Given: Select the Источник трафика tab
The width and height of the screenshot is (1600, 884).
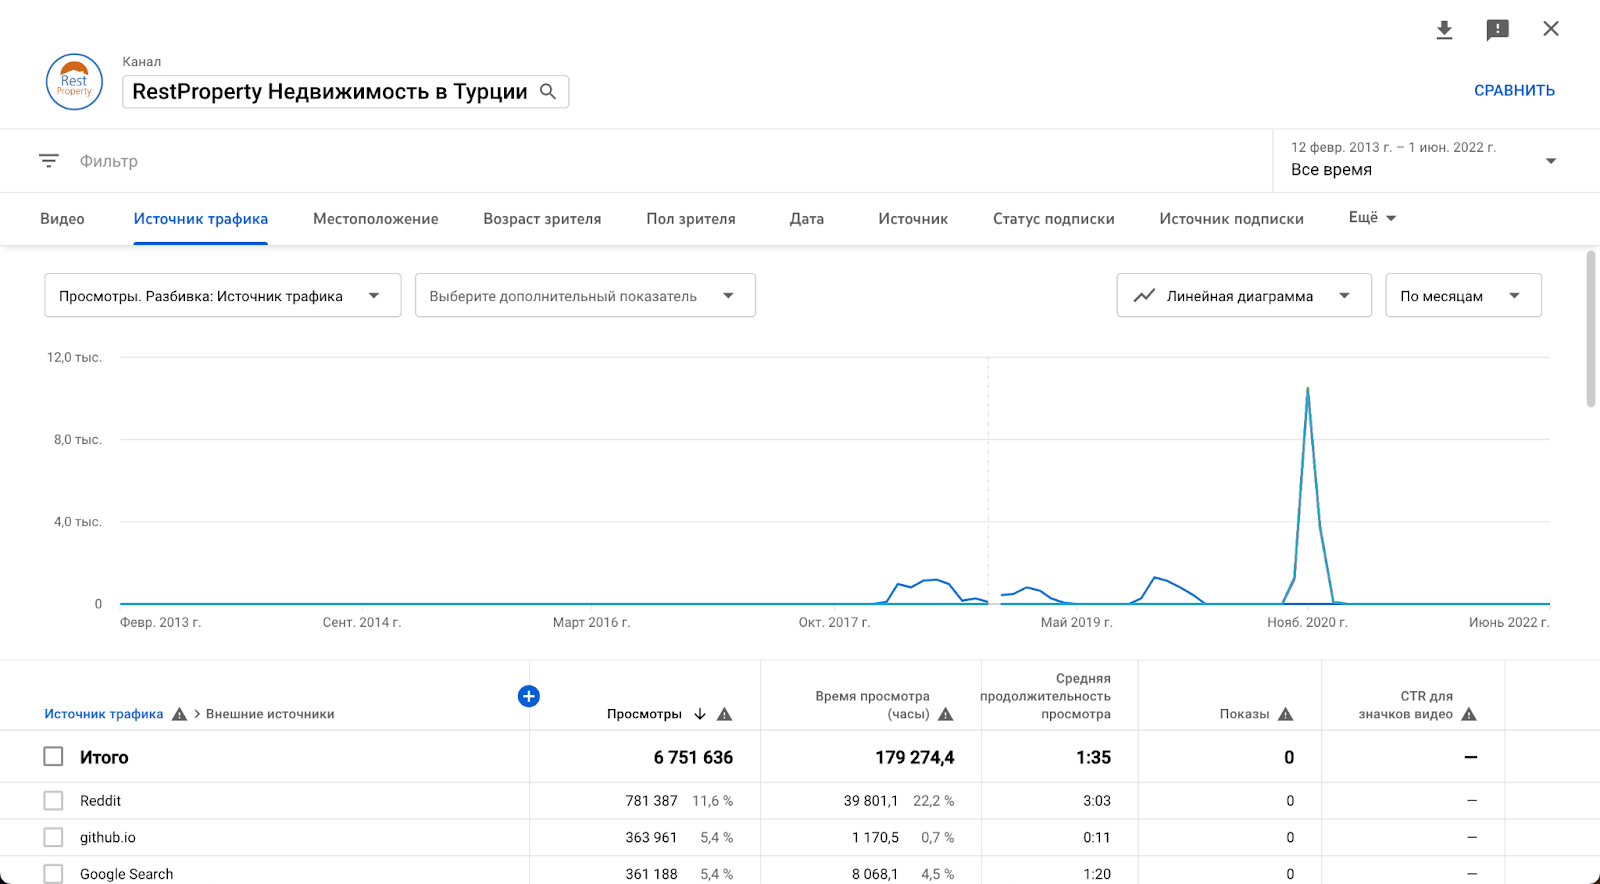Looking at the screenshot, I should click(201, 219).
